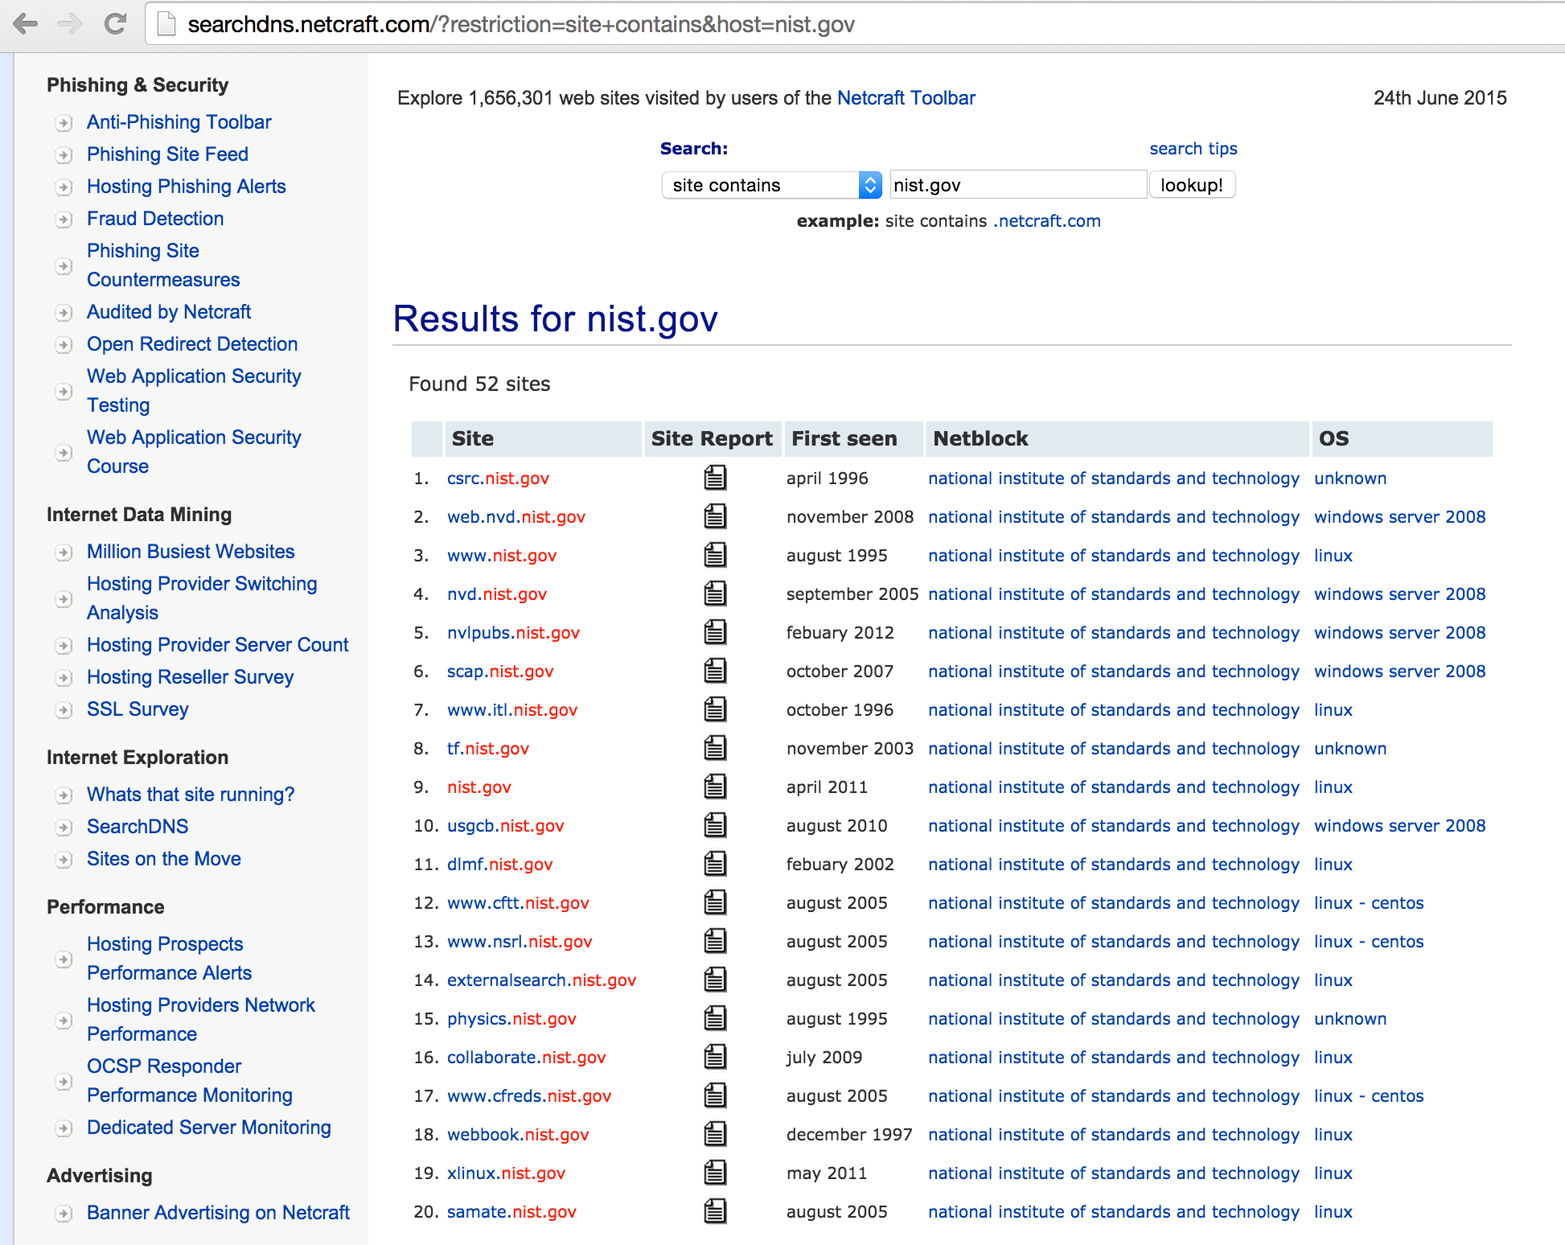Open site report for csrc.nist.gov
Image resolution: width=1565 pixels, height=1245 pixels.
coord(714,478)
